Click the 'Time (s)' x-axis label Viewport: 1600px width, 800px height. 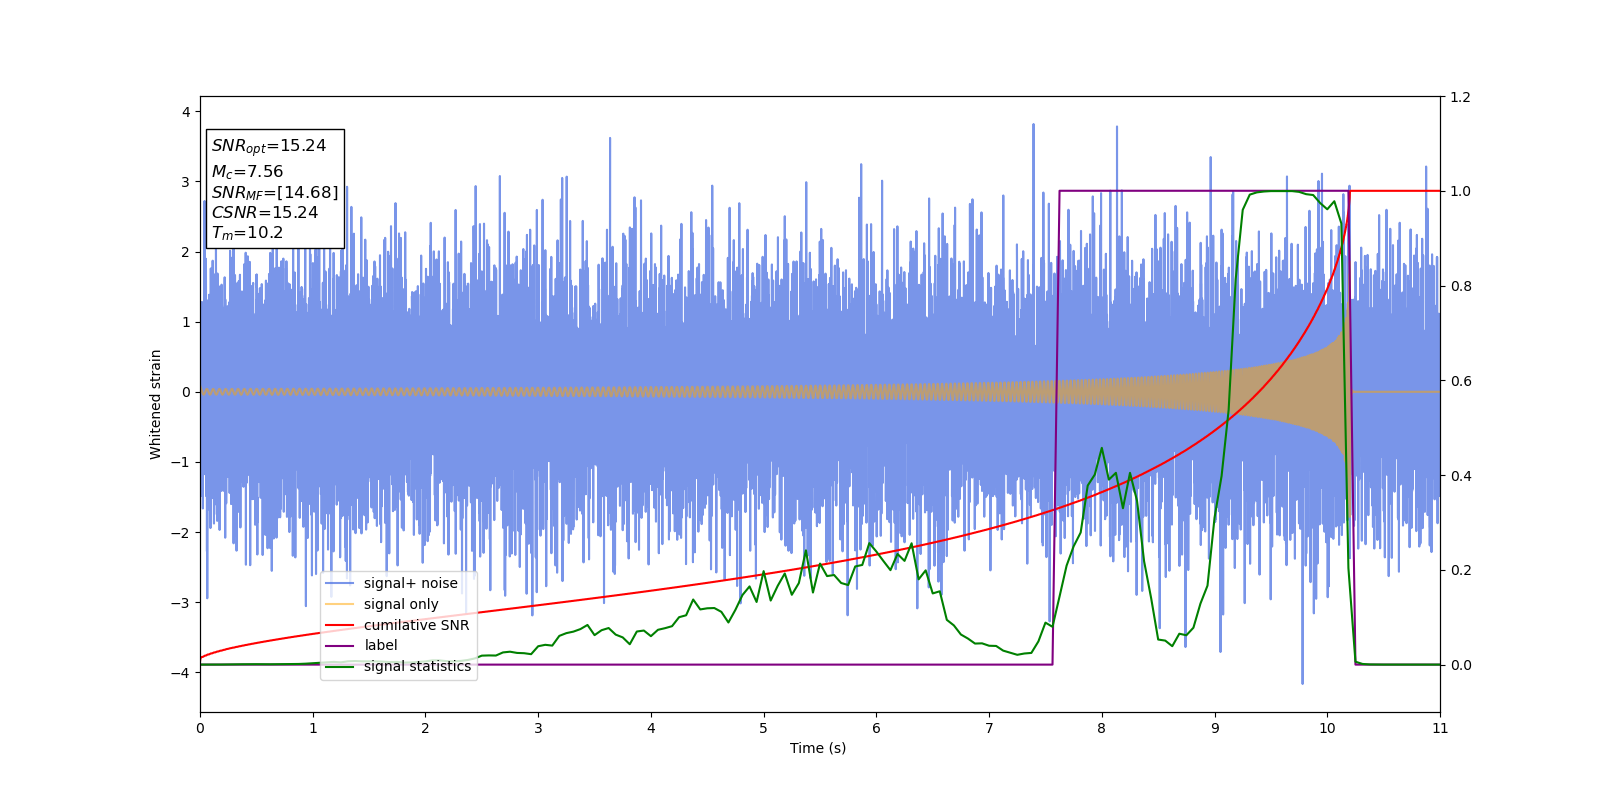pyautogui.click(x=818, y=748)
